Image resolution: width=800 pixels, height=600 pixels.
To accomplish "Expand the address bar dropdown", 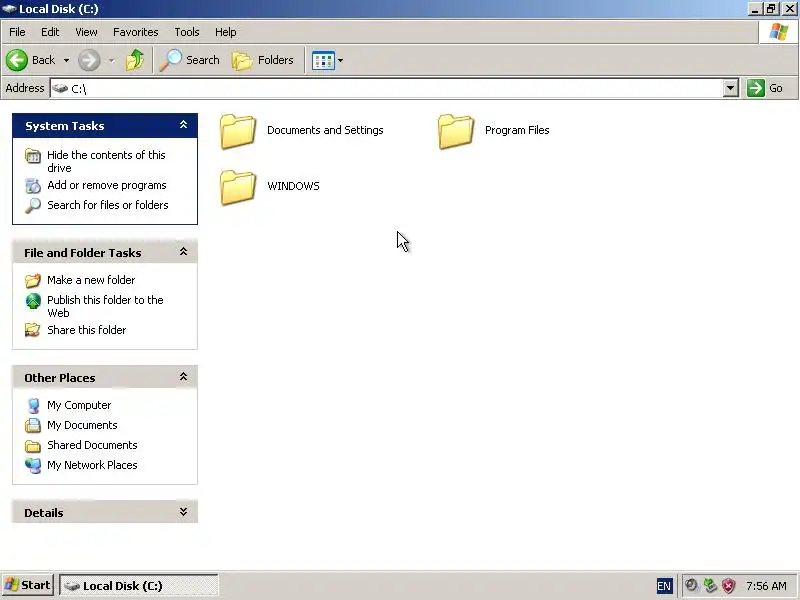I will (731, 88).
